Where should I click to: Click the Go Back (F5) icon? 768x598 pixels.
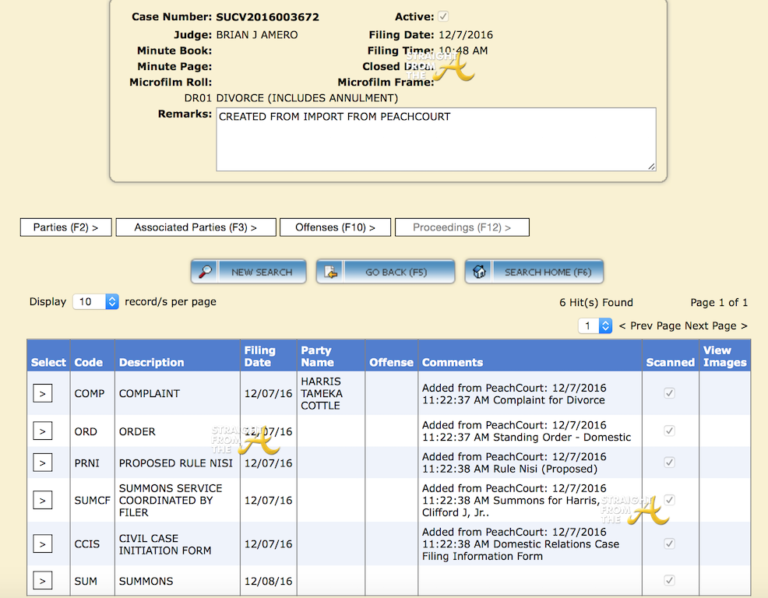click(332, 271)
